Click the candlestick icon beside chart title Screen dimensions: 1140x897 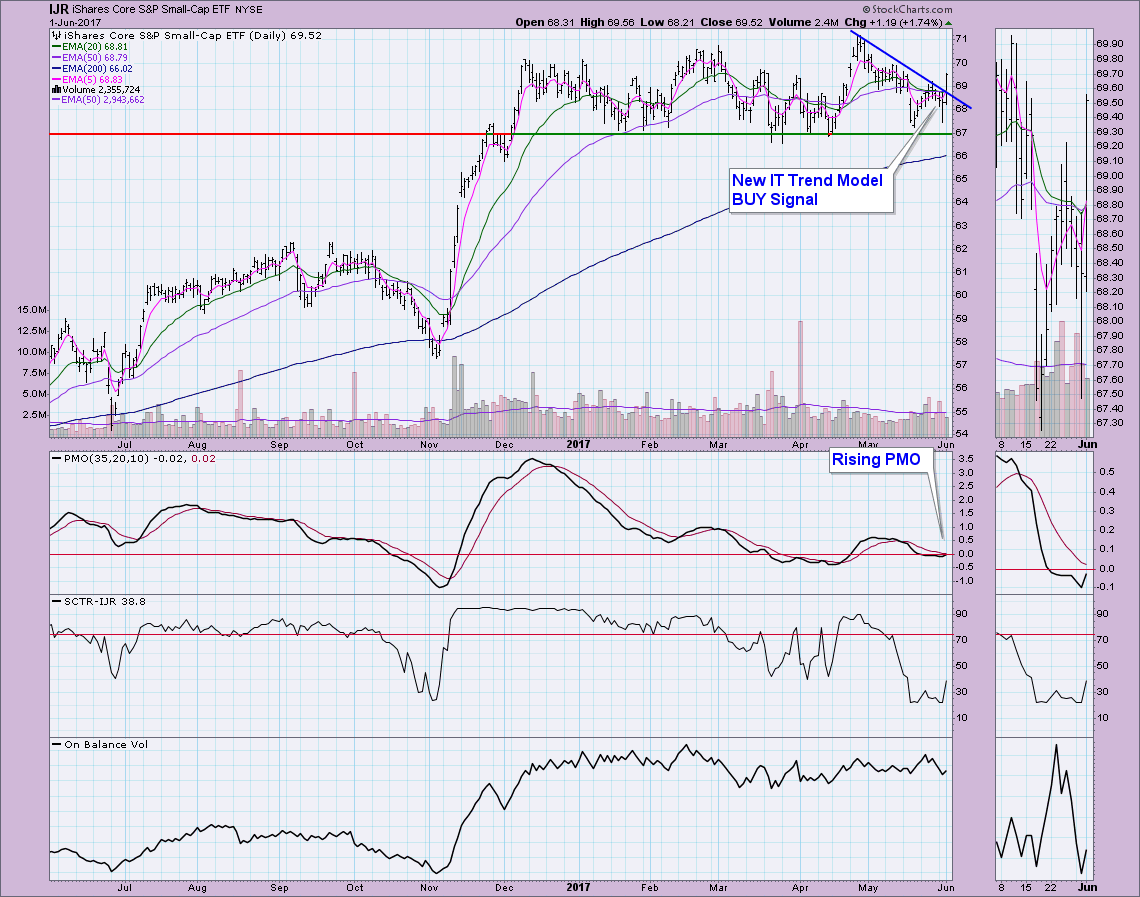coord(56,36)
